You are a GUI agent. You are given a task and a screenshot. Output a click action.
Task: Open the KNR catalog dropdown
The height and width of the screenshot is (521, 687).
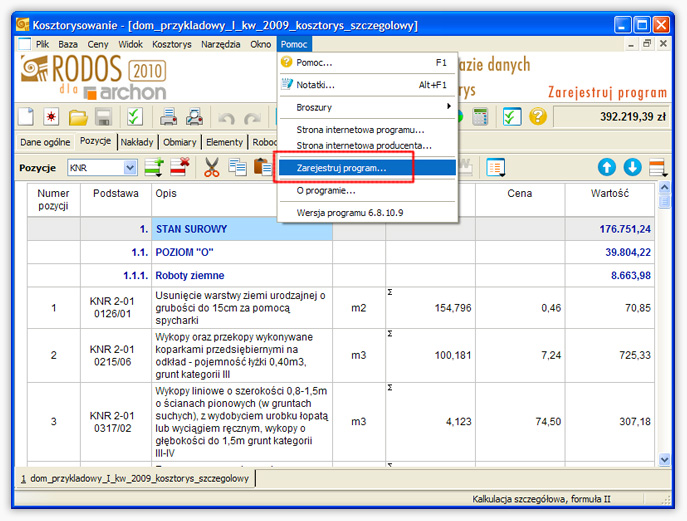(130, 167)
